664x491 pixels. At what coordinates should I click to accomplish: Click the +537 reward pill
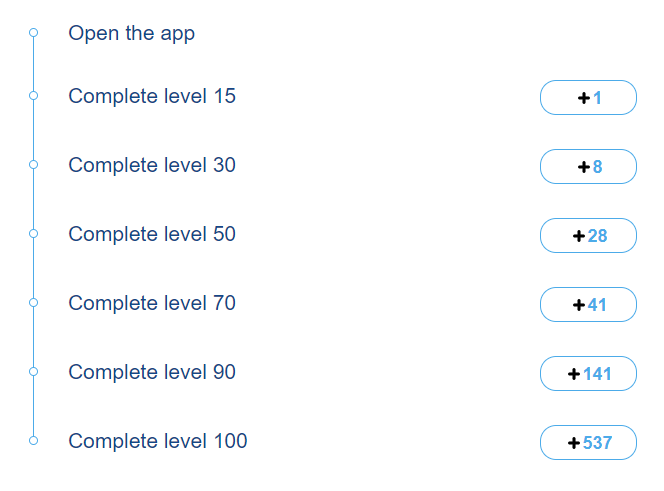pyautogui.click(x=588, y=443)
